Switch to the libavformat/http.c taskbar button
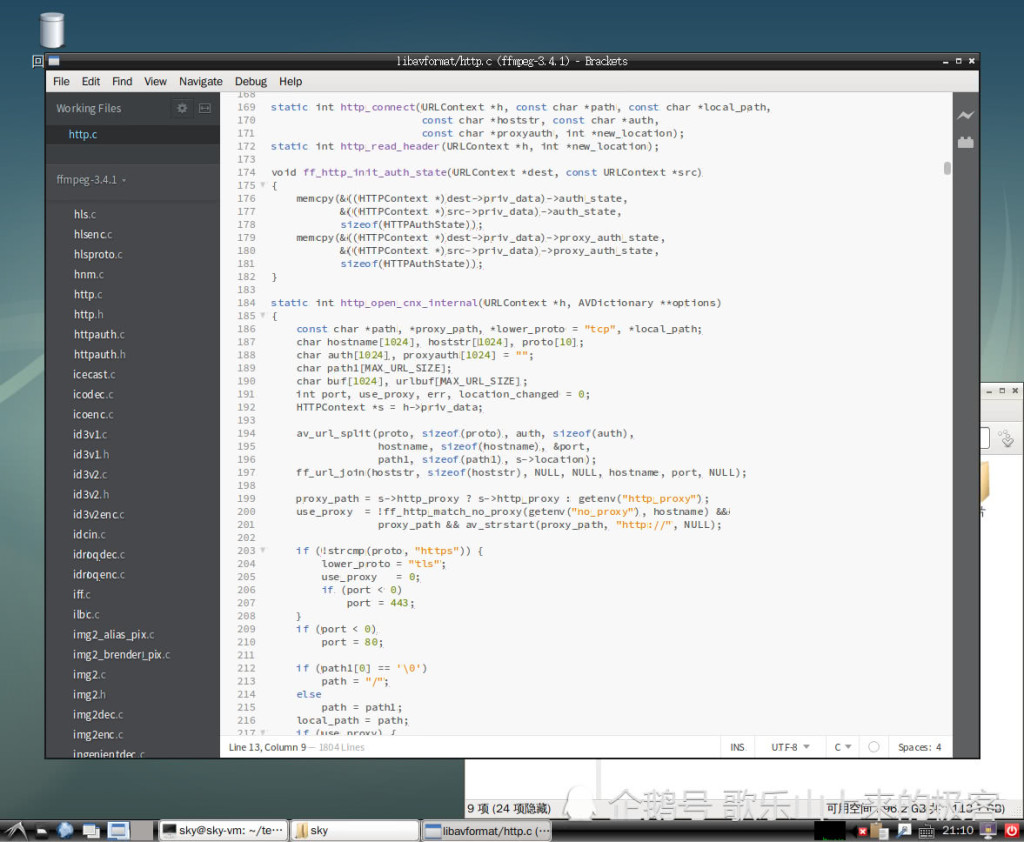Viewport: 1024px width, 842px height. point(487,831)
